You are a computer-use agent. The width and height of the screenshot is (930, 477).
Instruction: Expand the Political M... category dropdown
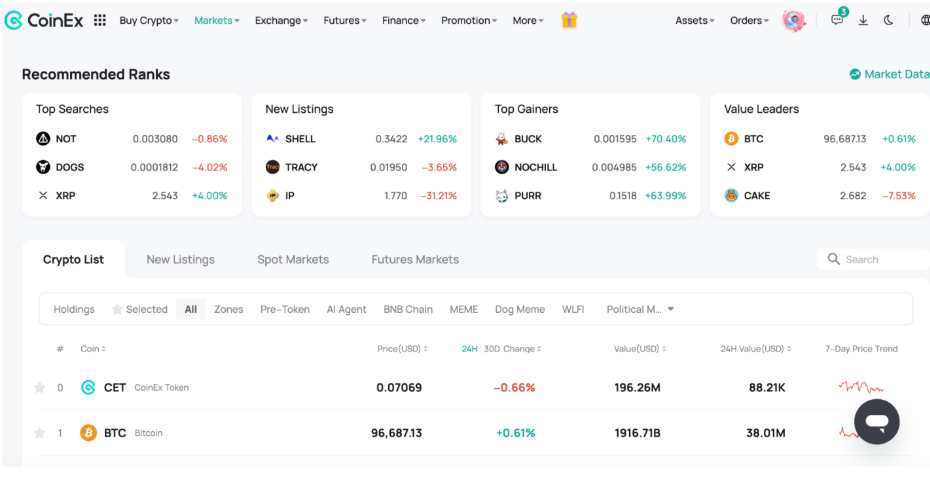pos(641,309)
